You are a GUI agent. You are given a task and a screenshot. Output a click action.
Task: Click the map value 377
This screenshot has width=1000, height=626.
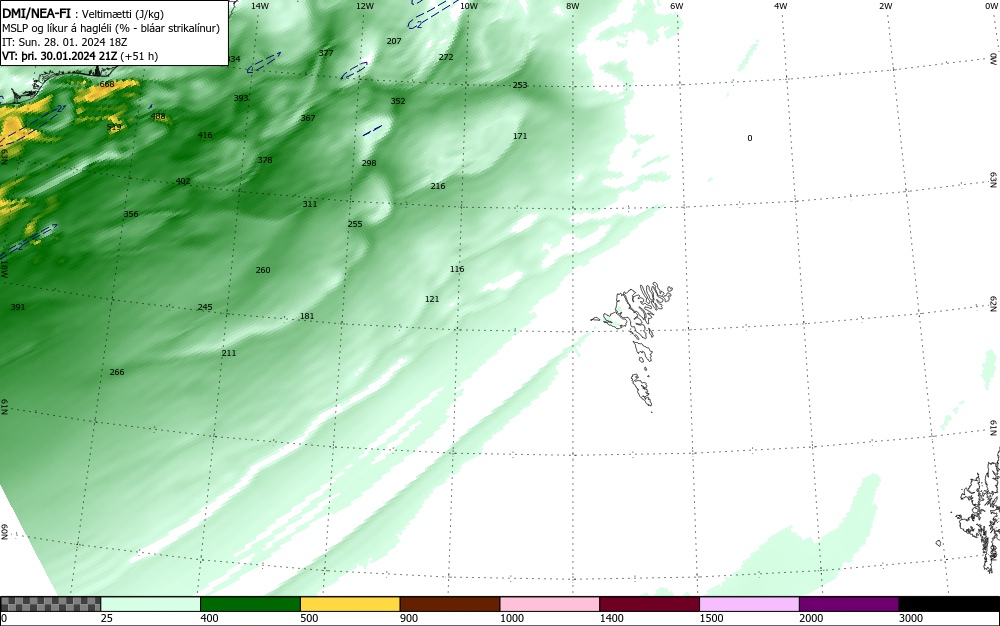326,53
